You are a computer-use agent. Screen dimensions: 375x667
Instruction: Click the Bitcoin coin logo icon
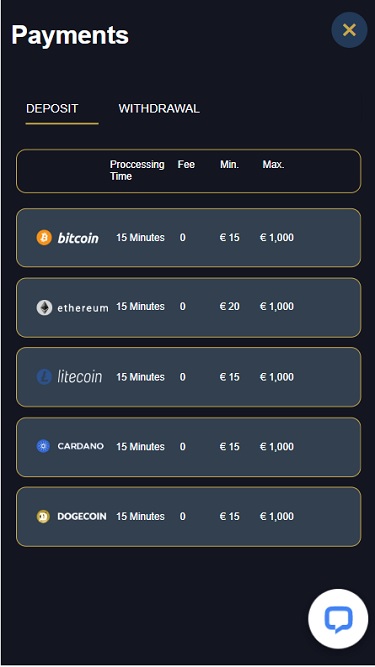click(44, 237)
